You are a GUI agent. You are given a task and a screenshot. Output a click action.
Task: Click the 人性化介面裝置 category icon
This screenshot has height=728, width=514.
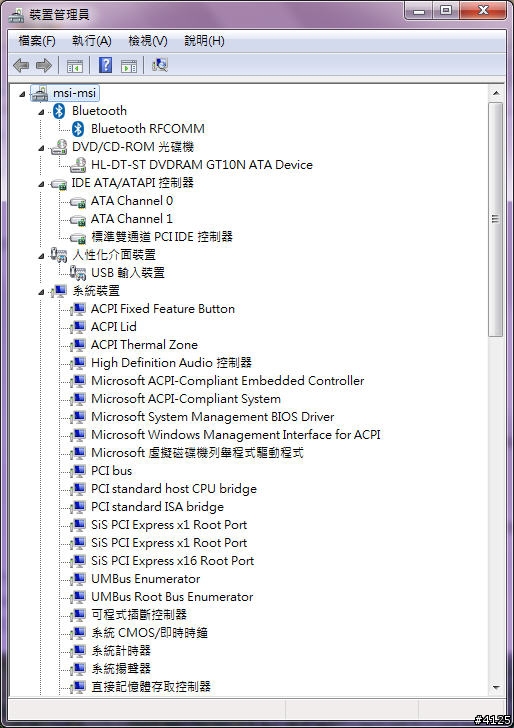pyautogui.click(x=59, y=255)
